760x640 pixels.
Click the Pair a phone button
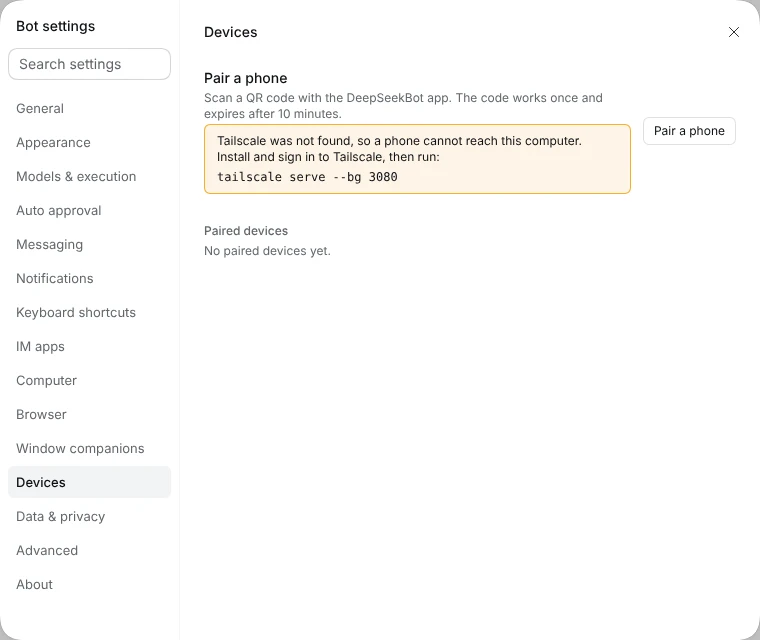(689, 131)
